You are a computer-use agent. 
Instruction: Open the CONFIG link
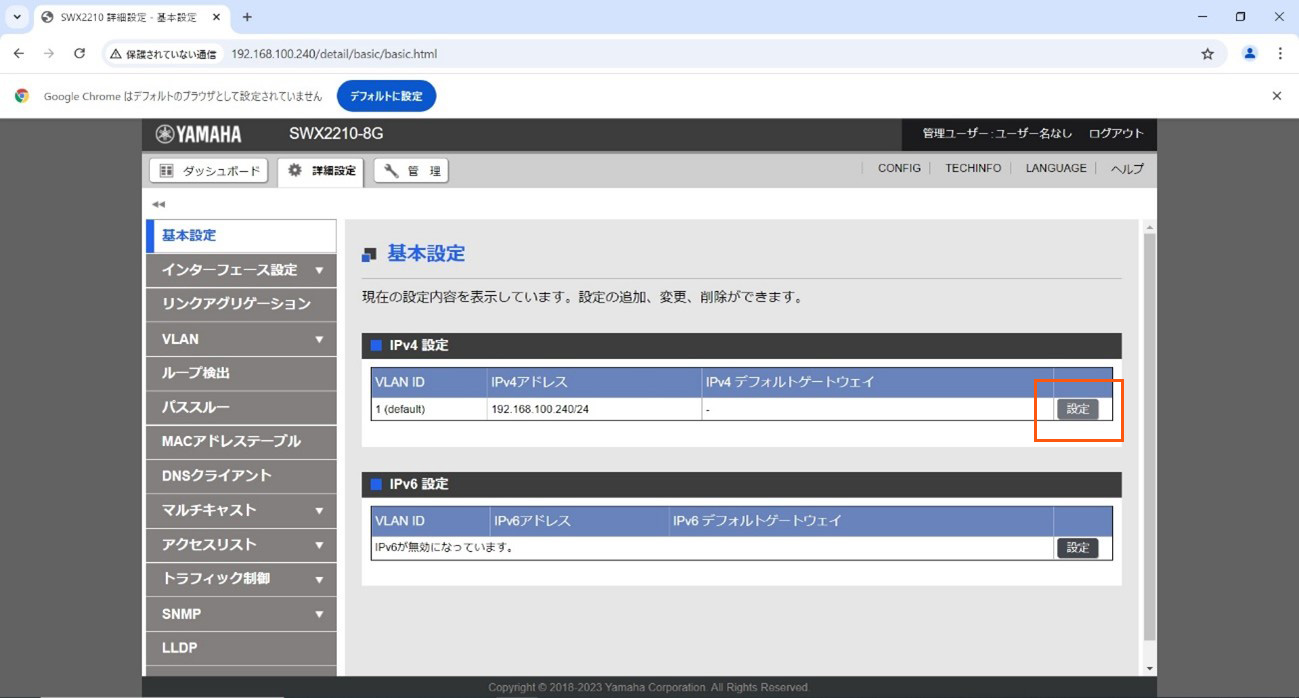click(899, 168)
